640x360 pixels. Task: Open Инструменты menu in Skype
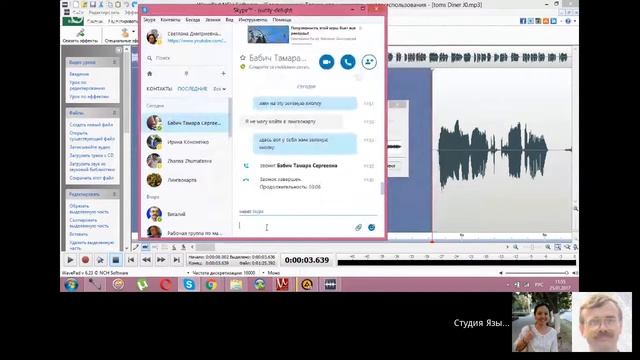click(253, 20)
